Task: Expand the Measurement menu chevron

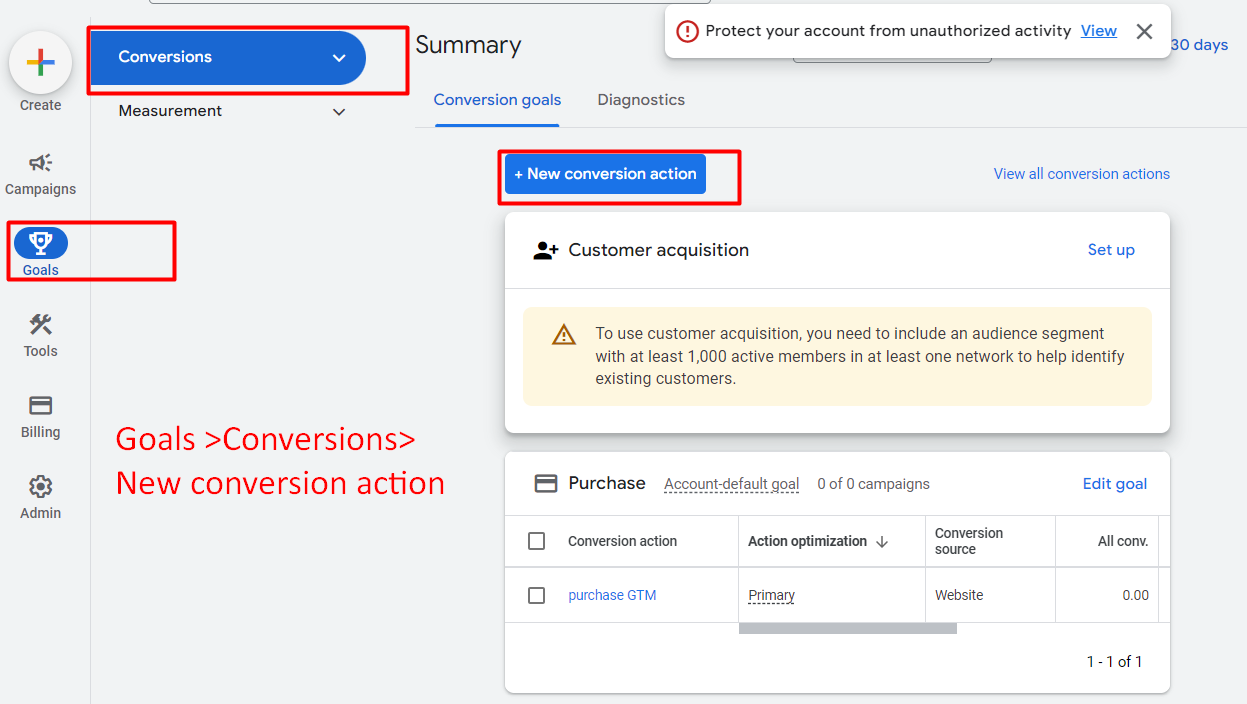Action: point(339,112)
